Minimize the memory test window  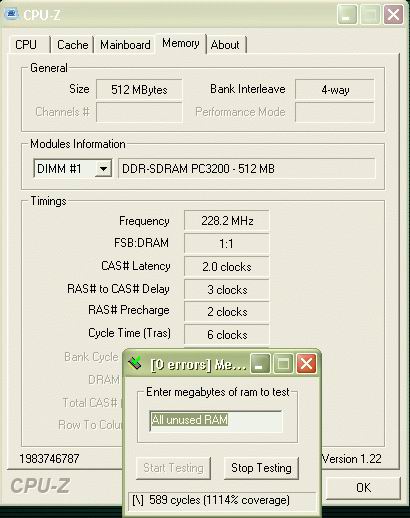260,363
